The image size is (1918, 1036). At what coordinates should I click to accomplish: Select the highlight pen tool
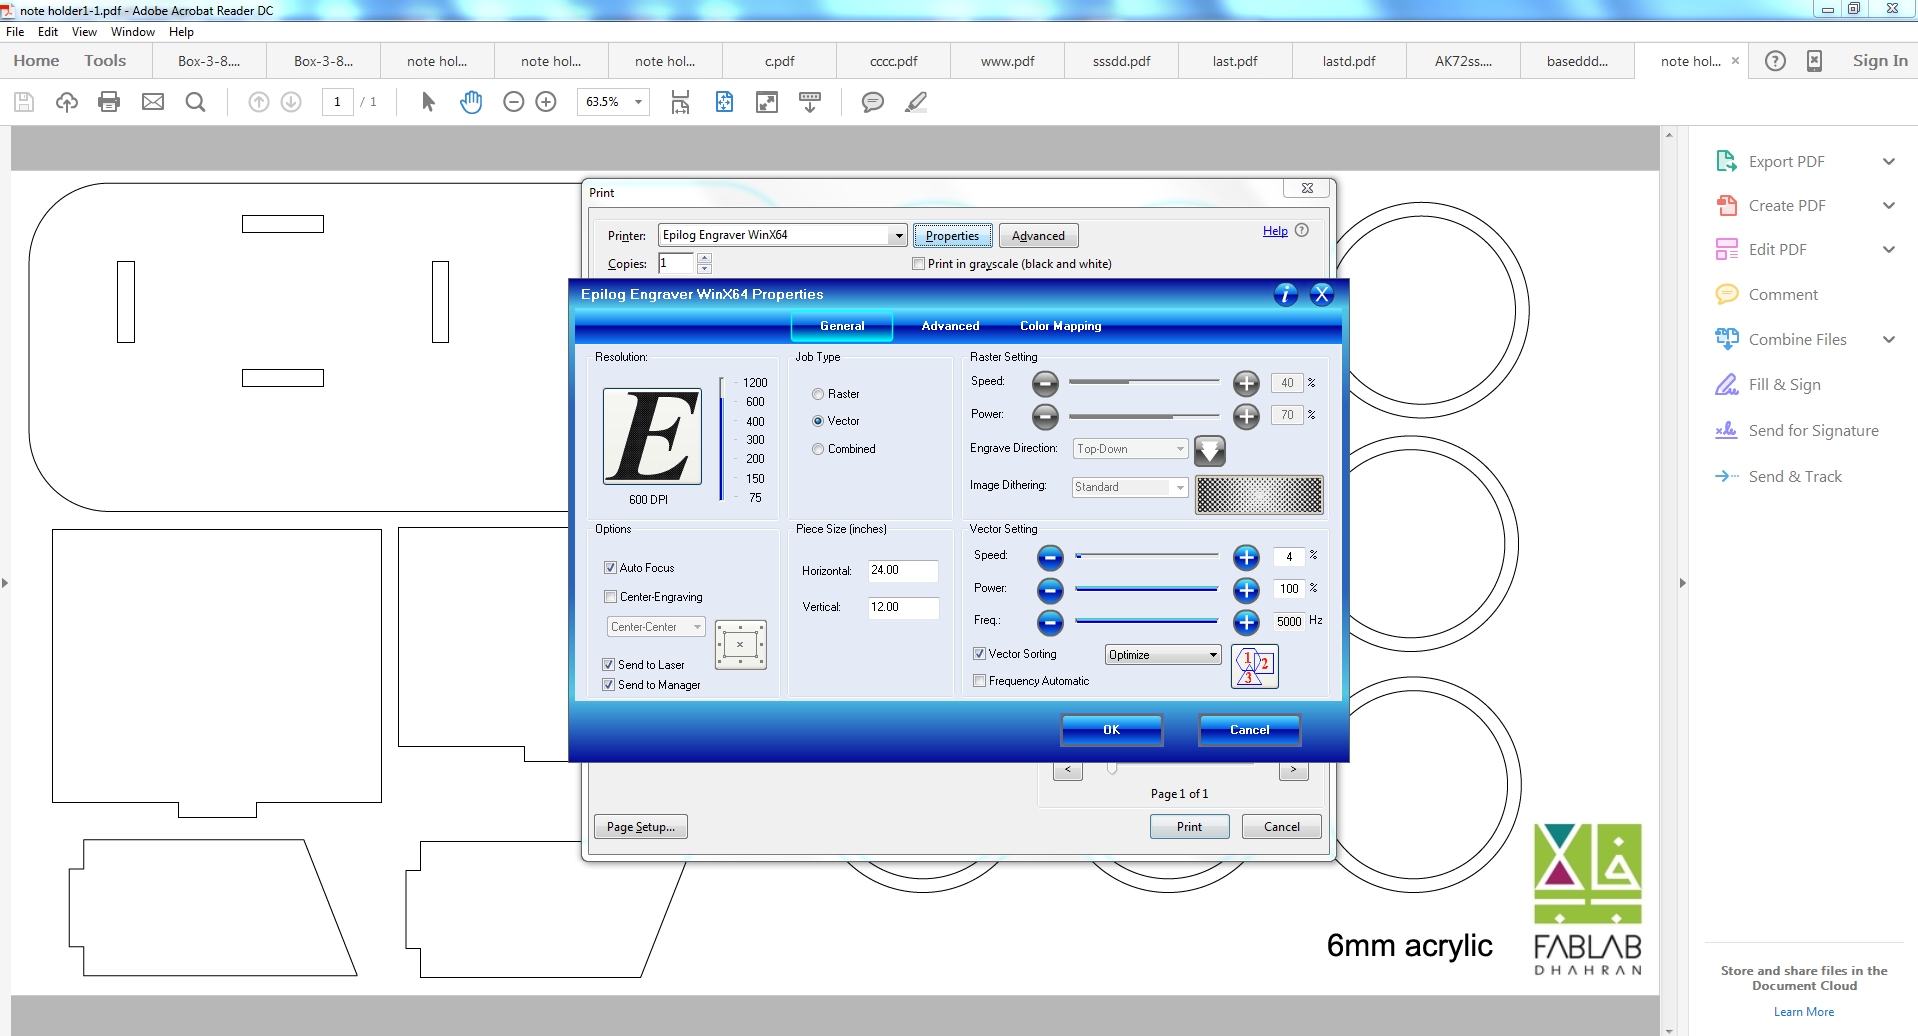(916, 102)
